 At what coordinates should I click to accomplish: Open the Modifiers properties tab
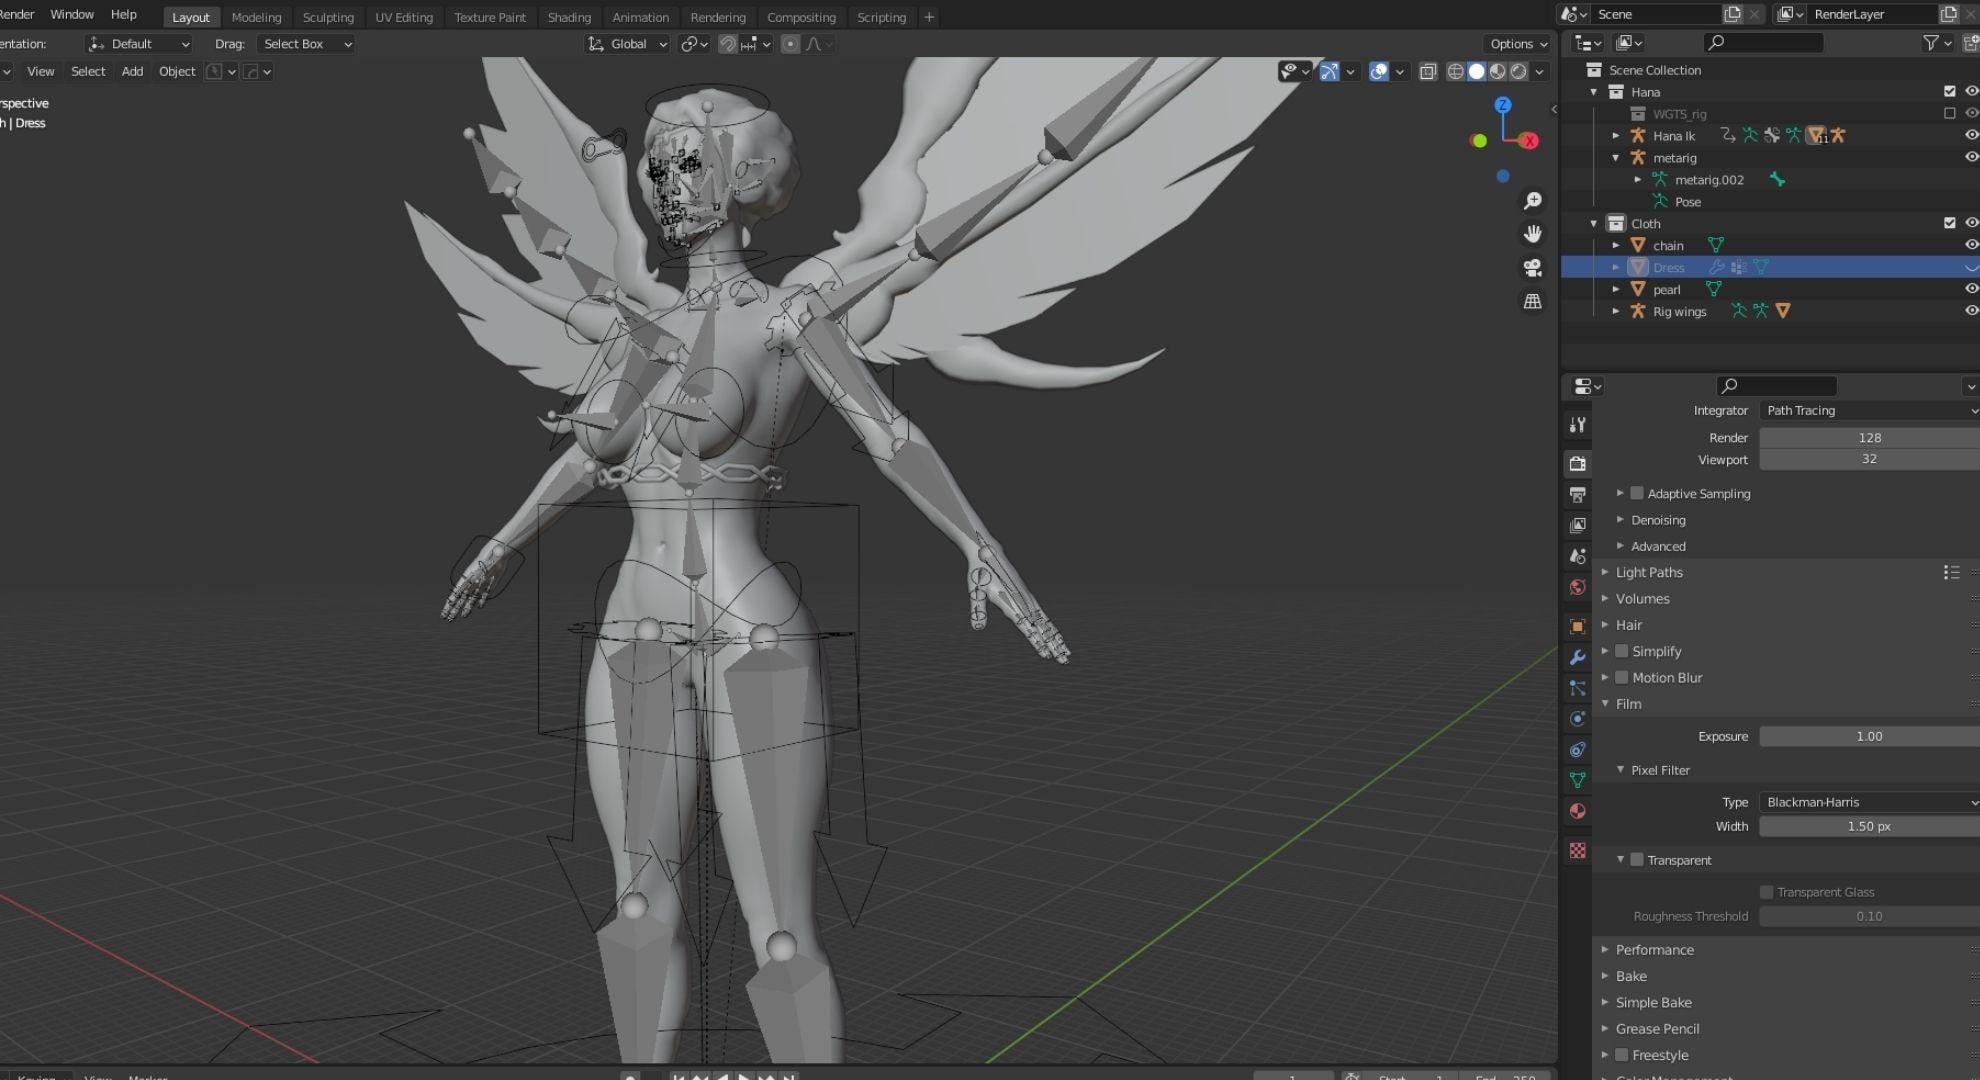pos(1577,657)
